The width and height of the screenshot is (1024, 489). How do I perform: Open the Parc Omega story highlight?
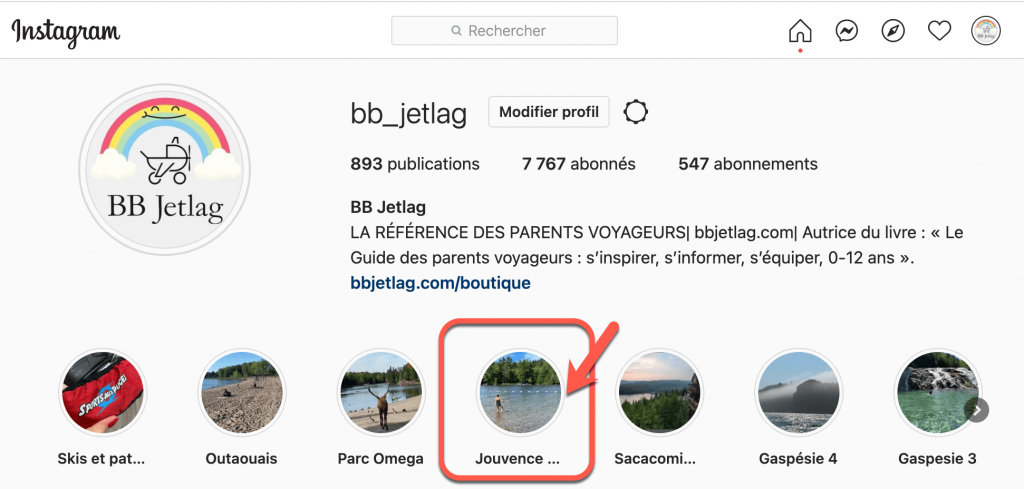pyautogui.click(x=381, y=394)
